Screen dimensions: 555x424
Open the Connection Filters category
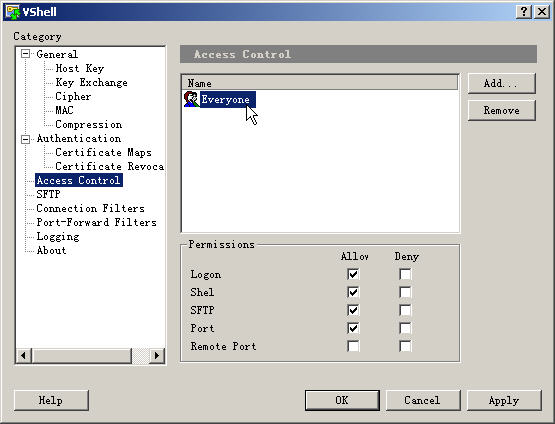click(90, 208)
